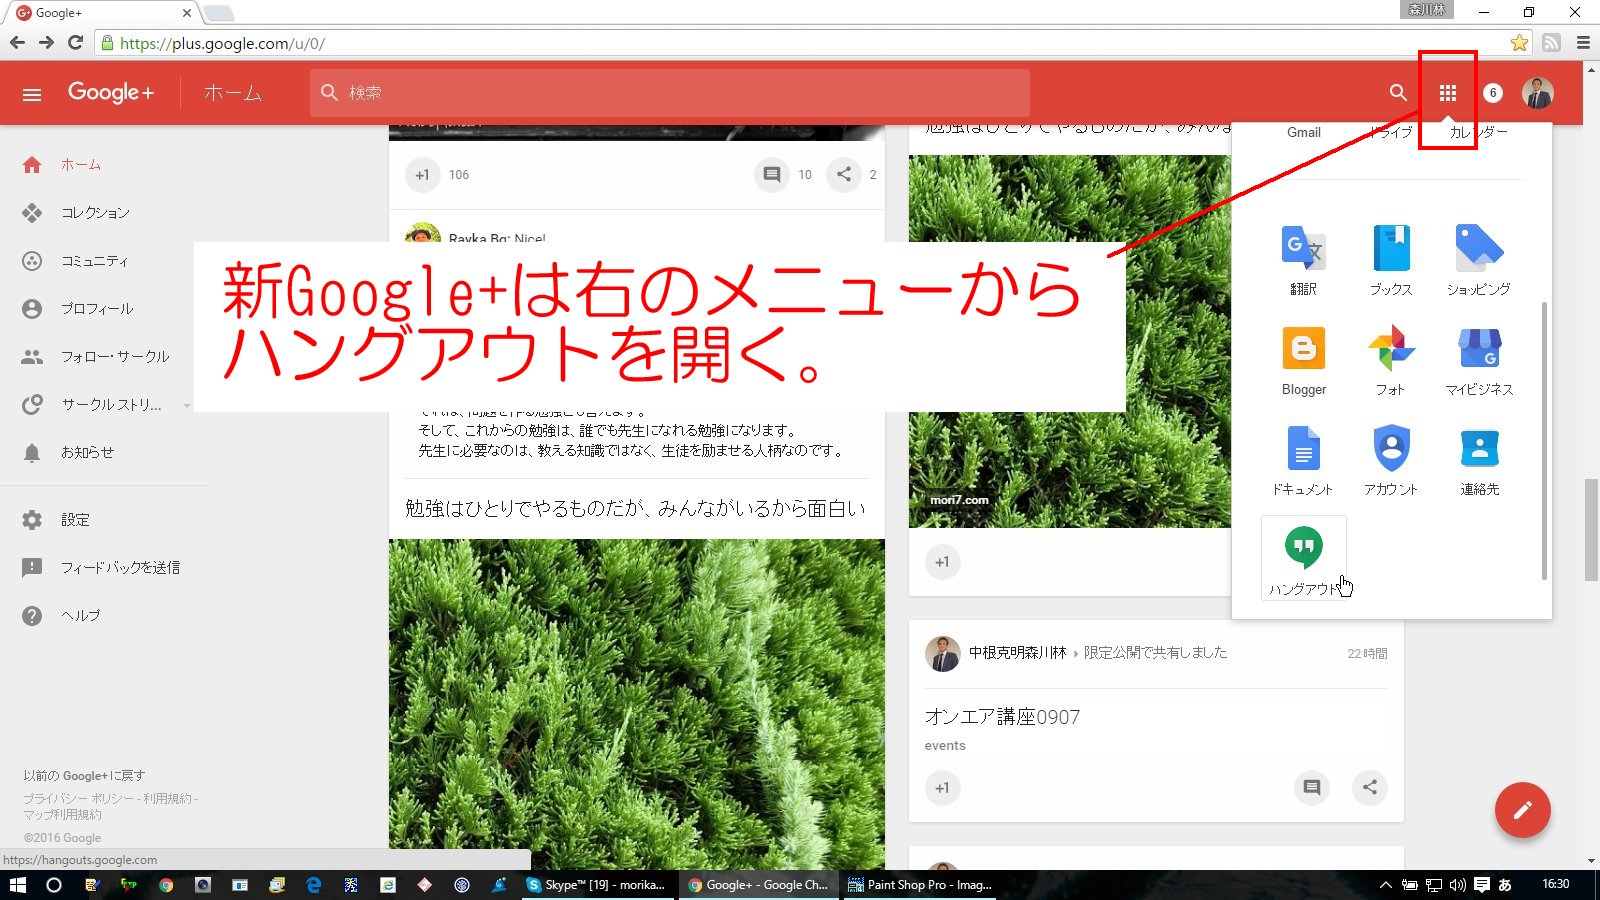Image resolution: width=1600 pixels, height=900 pixels.
Task: Open Gmail in the apps menu
Action: click(x=1304, y=133)
